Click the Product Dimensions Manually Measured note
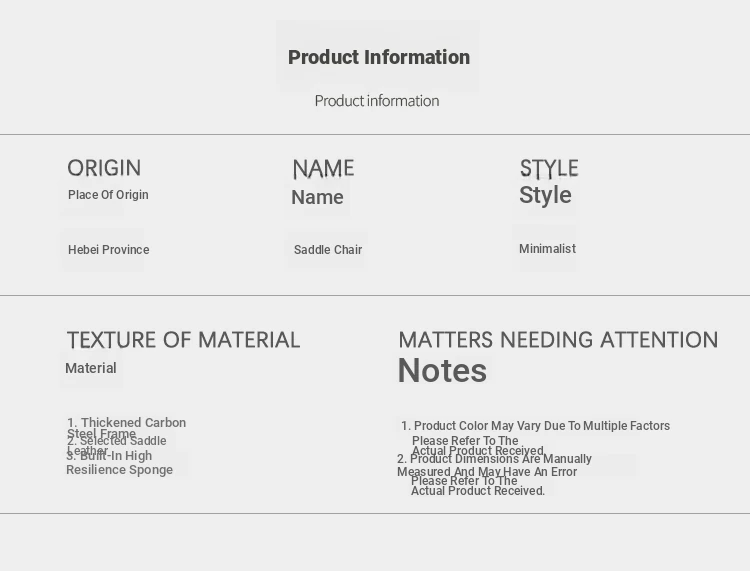Screen dimensions: 750x571 click(x=495, y=465)
